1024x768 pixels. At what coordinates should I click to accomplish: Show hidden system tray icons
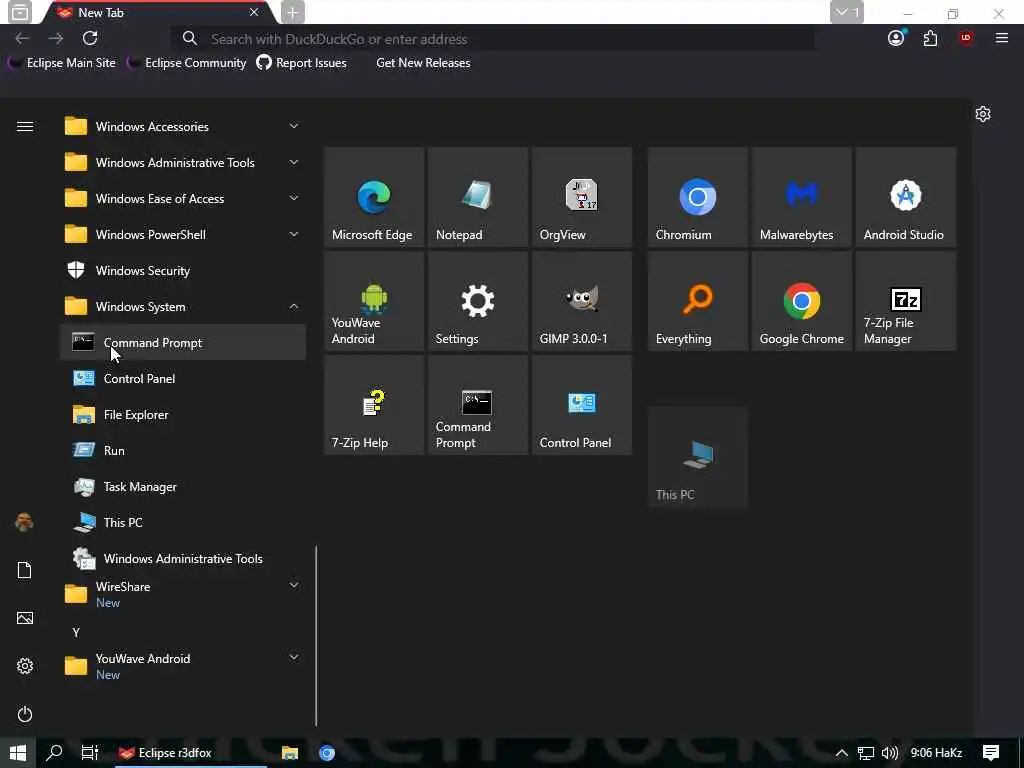click(x=842, y=753)
